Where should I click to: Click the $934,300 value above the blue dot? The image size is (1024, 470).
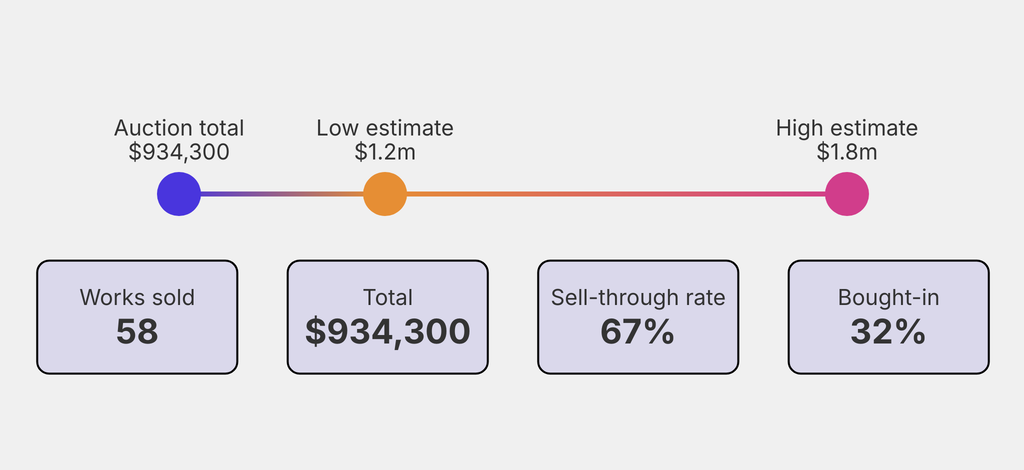click(x=179, y=152)
